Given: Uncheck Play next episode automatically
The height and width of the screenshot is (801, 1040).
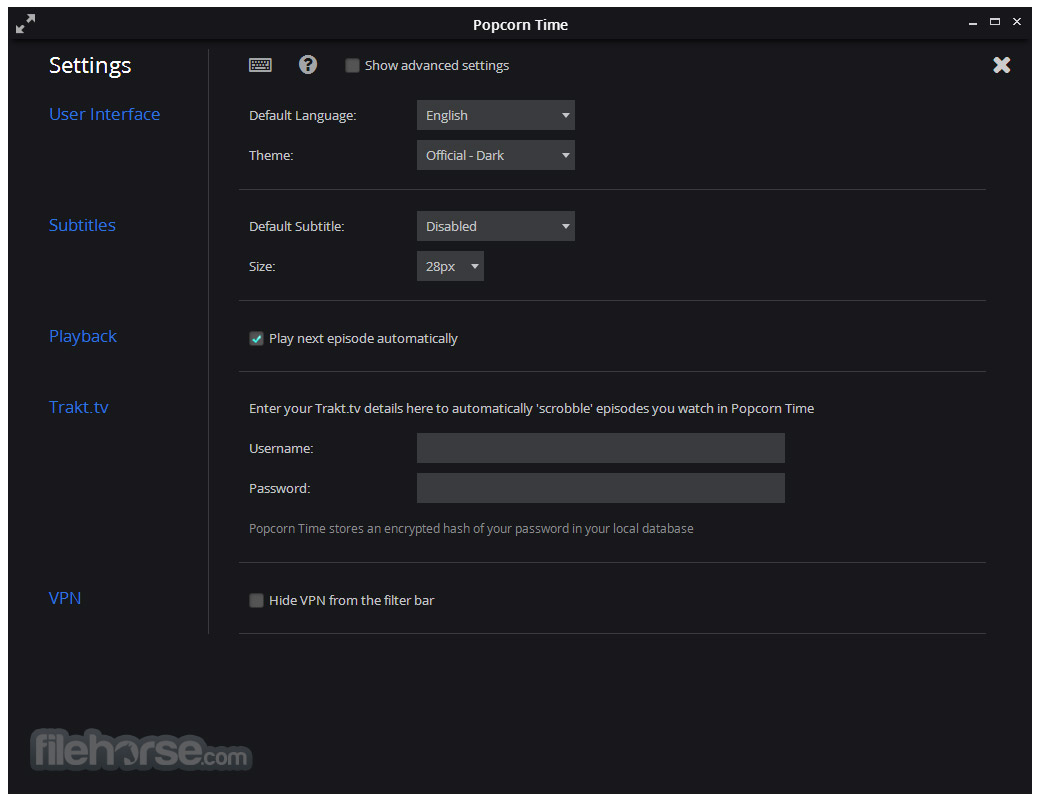Looking at the screenshot, I should (x=256, y=339).
